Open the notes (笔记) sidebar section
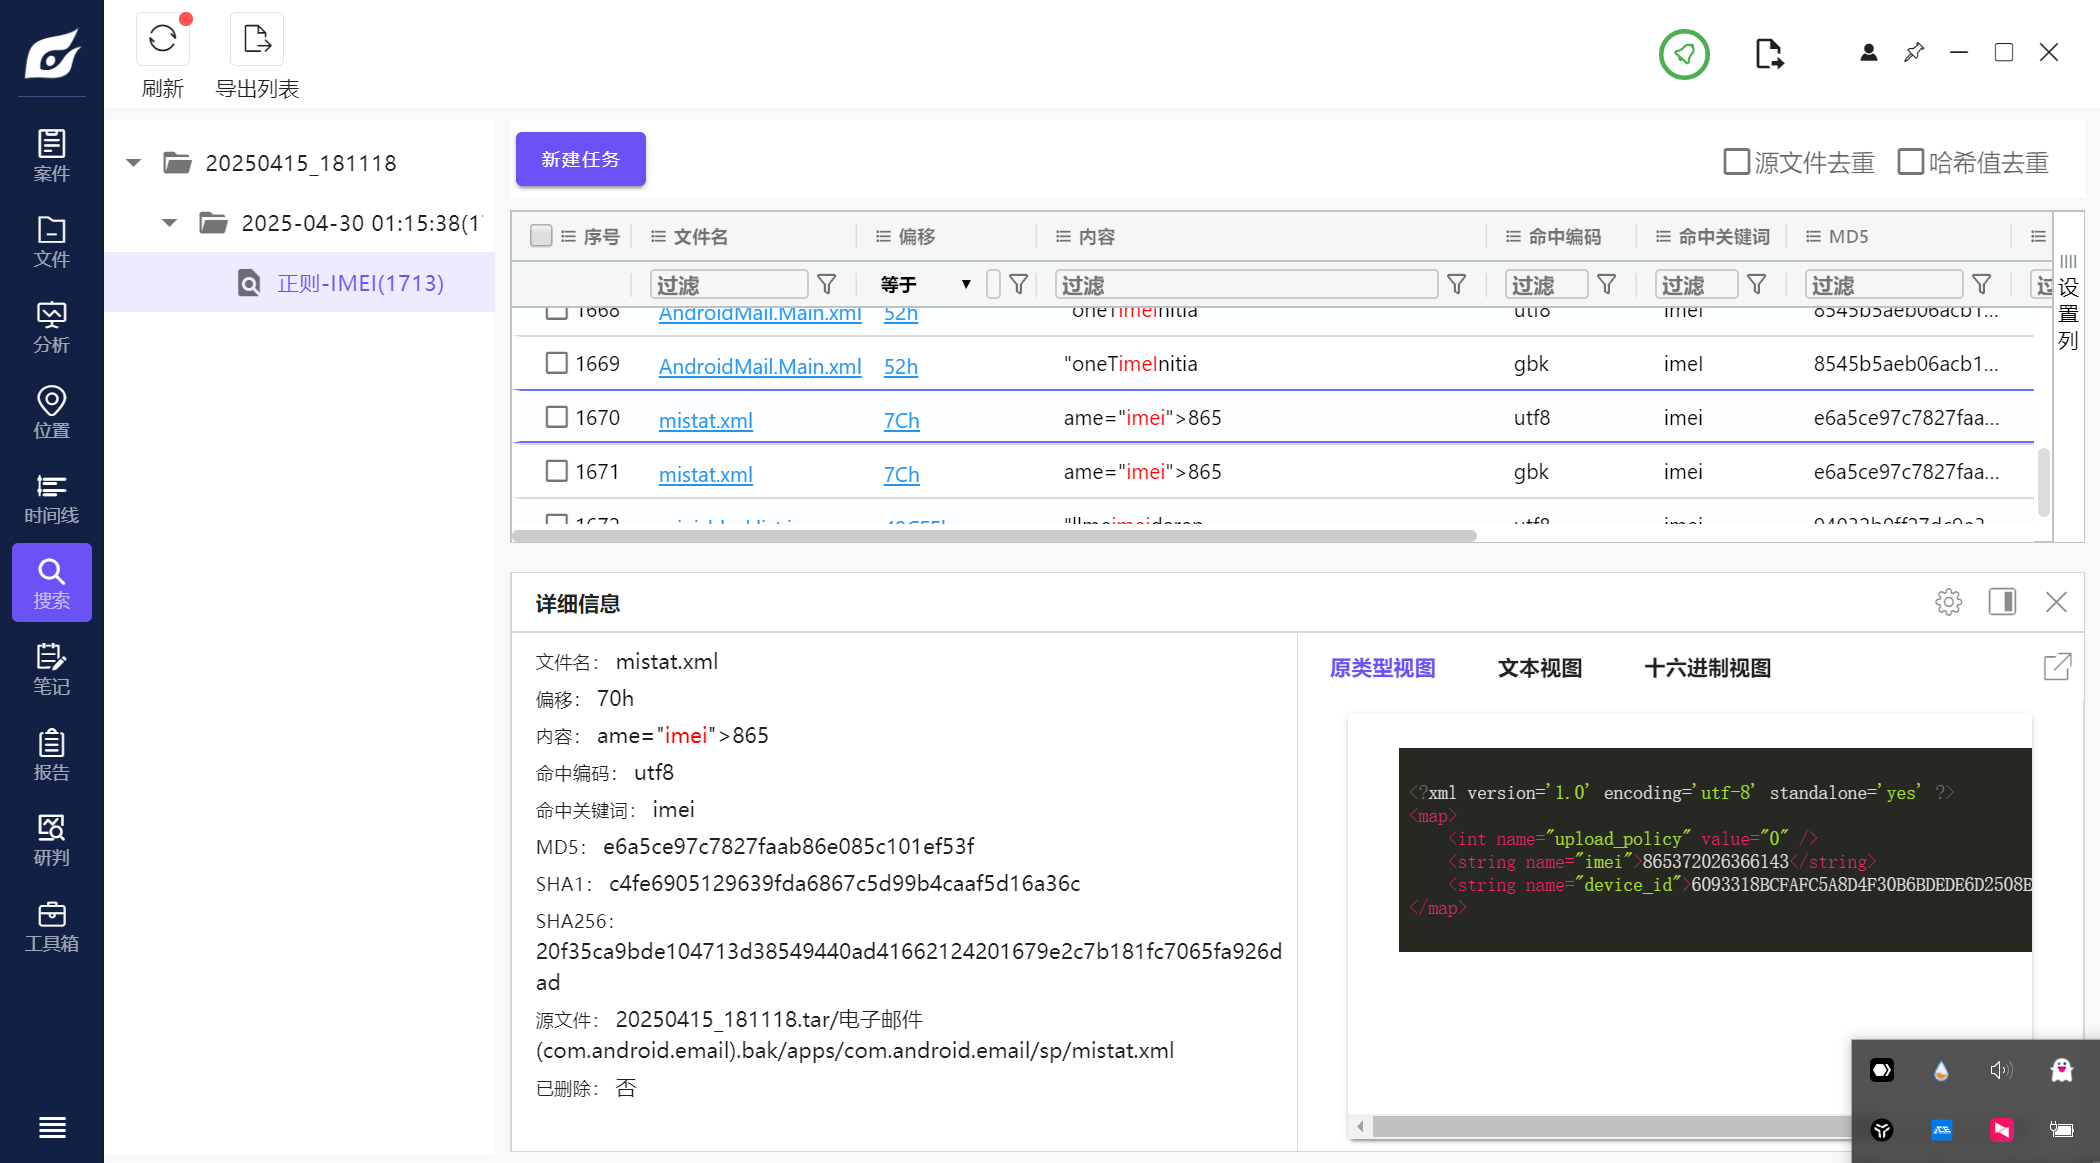The image size is (2100, 1163). pos(51,669)
